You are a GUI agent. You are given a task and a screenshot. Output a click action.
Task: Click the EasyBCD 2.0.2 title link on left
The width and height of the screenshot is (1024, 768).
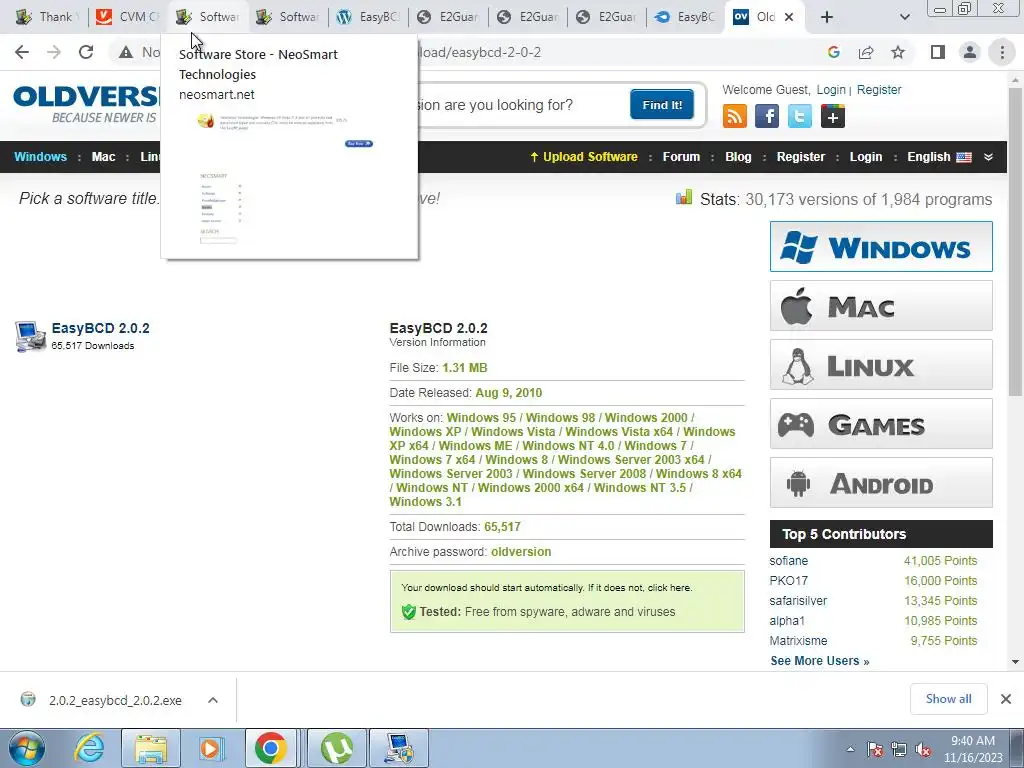[x=101, y=328]
